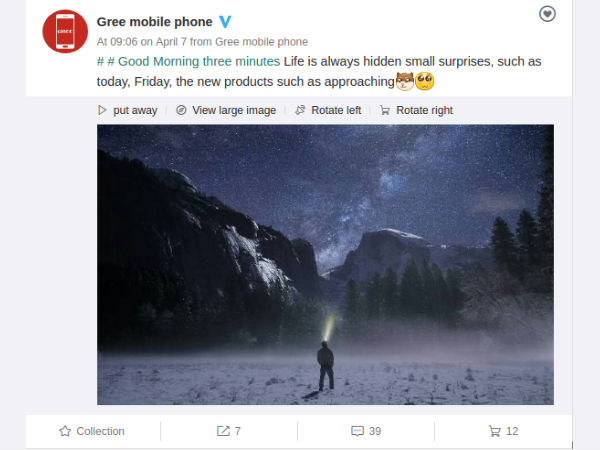Open the Good Morning three minutes hashtag
This screenshot has height=450, width=600.
188,62
